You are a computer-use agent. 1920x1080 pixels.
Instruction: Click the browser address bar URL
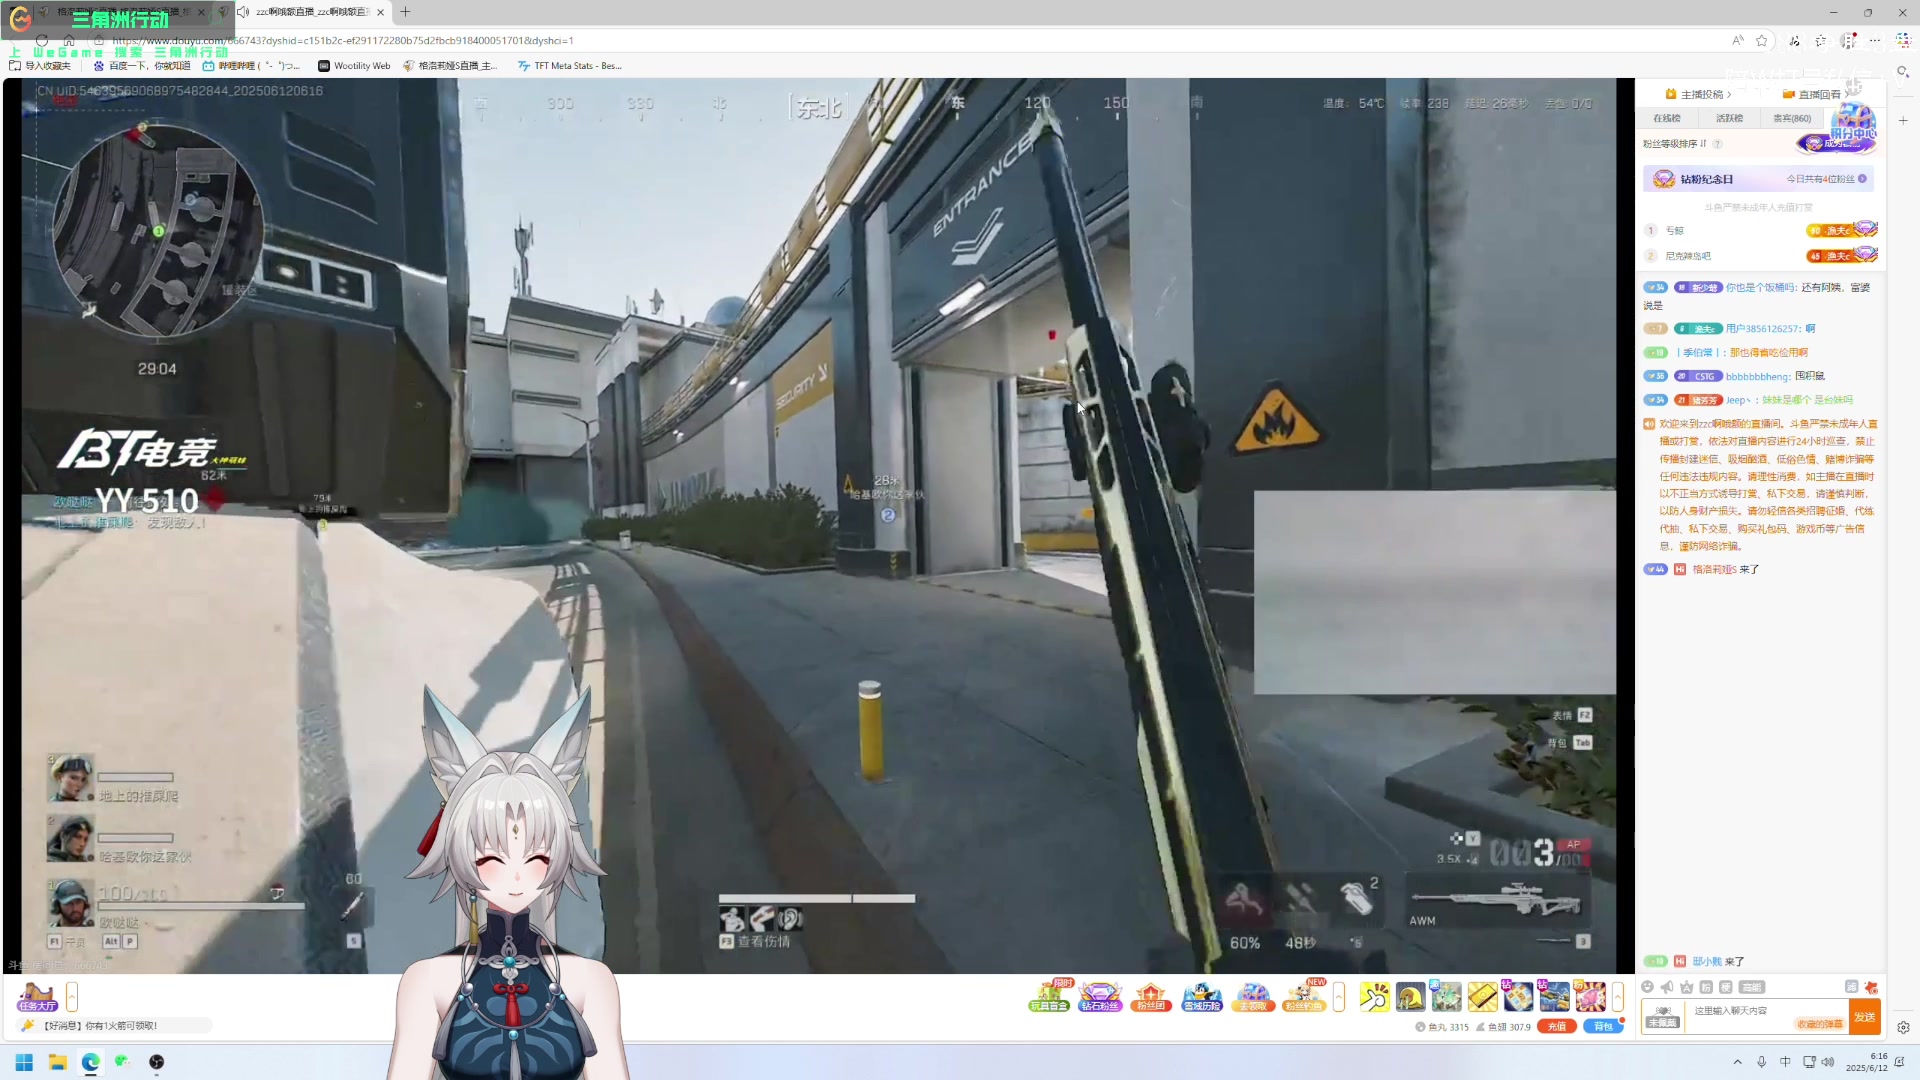tap(343, 41)
